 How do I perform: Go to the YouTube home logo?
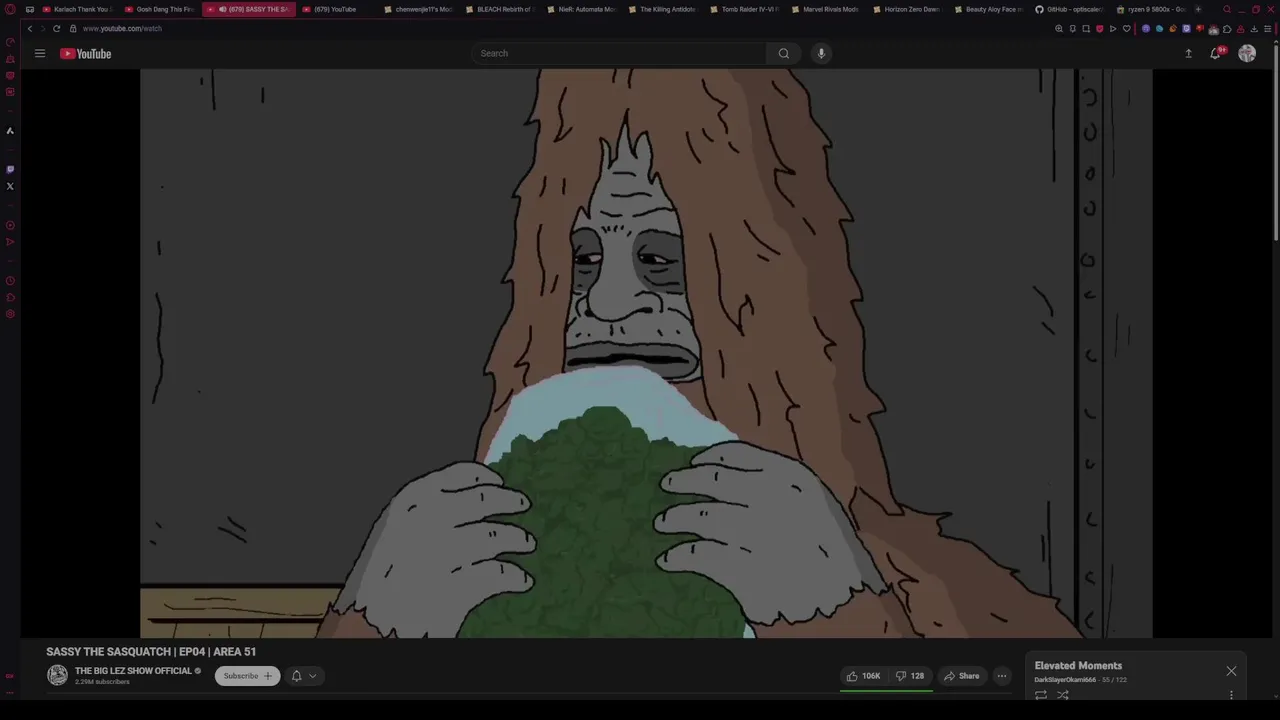coord(86,53)
